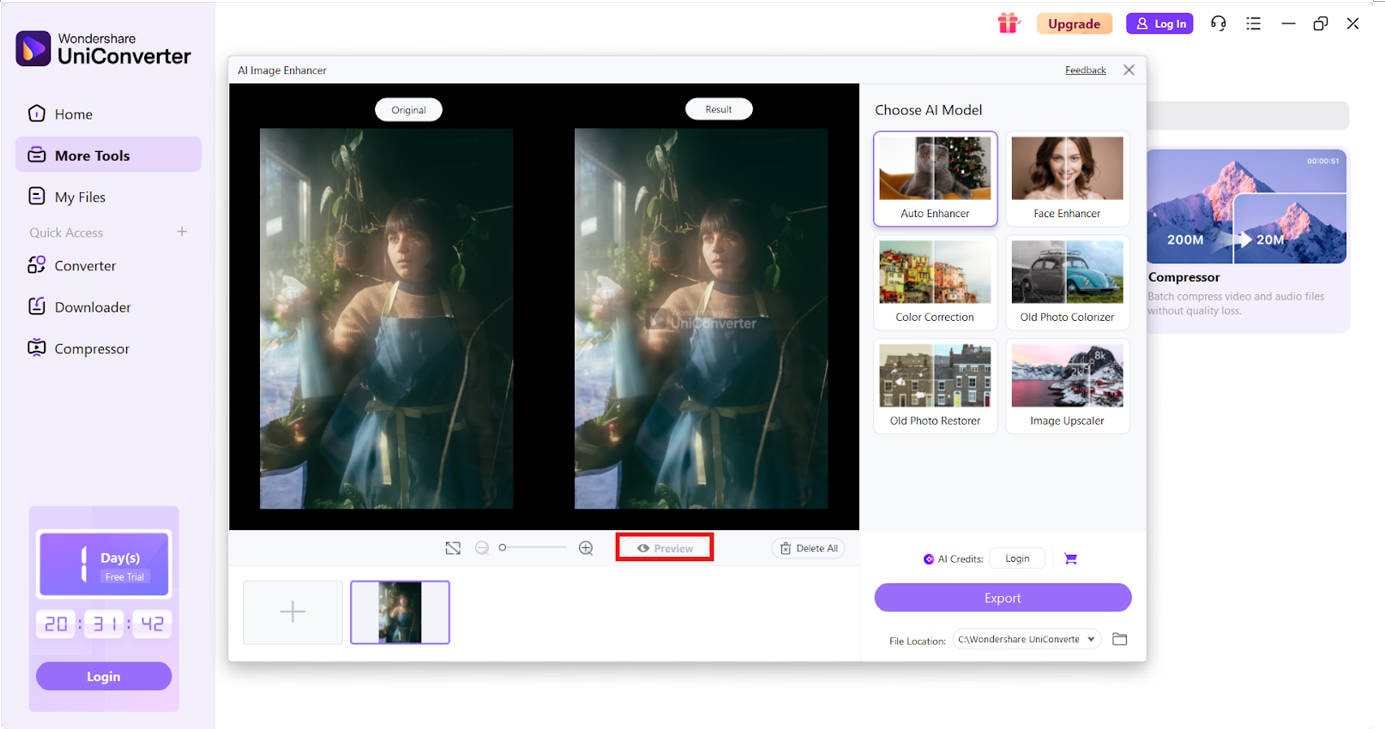
Task: Go to Home in sidebar
Action: tap(108, 114)
